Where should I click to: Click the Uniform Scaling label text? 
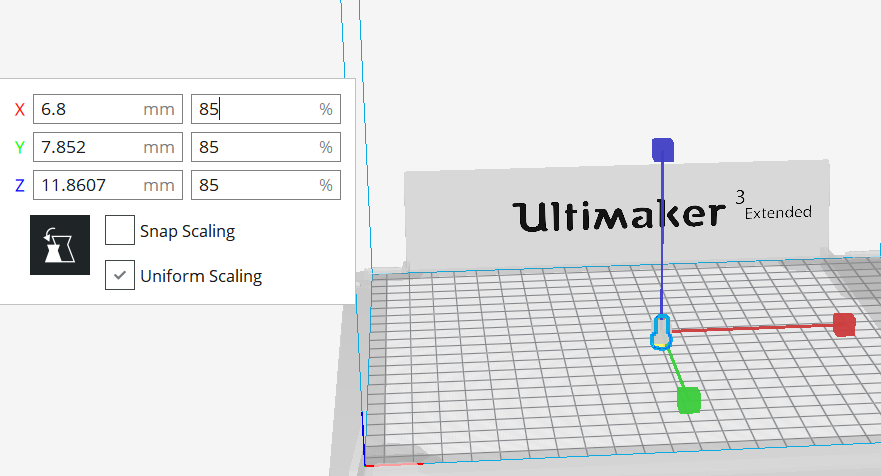[x=201, y=276]
